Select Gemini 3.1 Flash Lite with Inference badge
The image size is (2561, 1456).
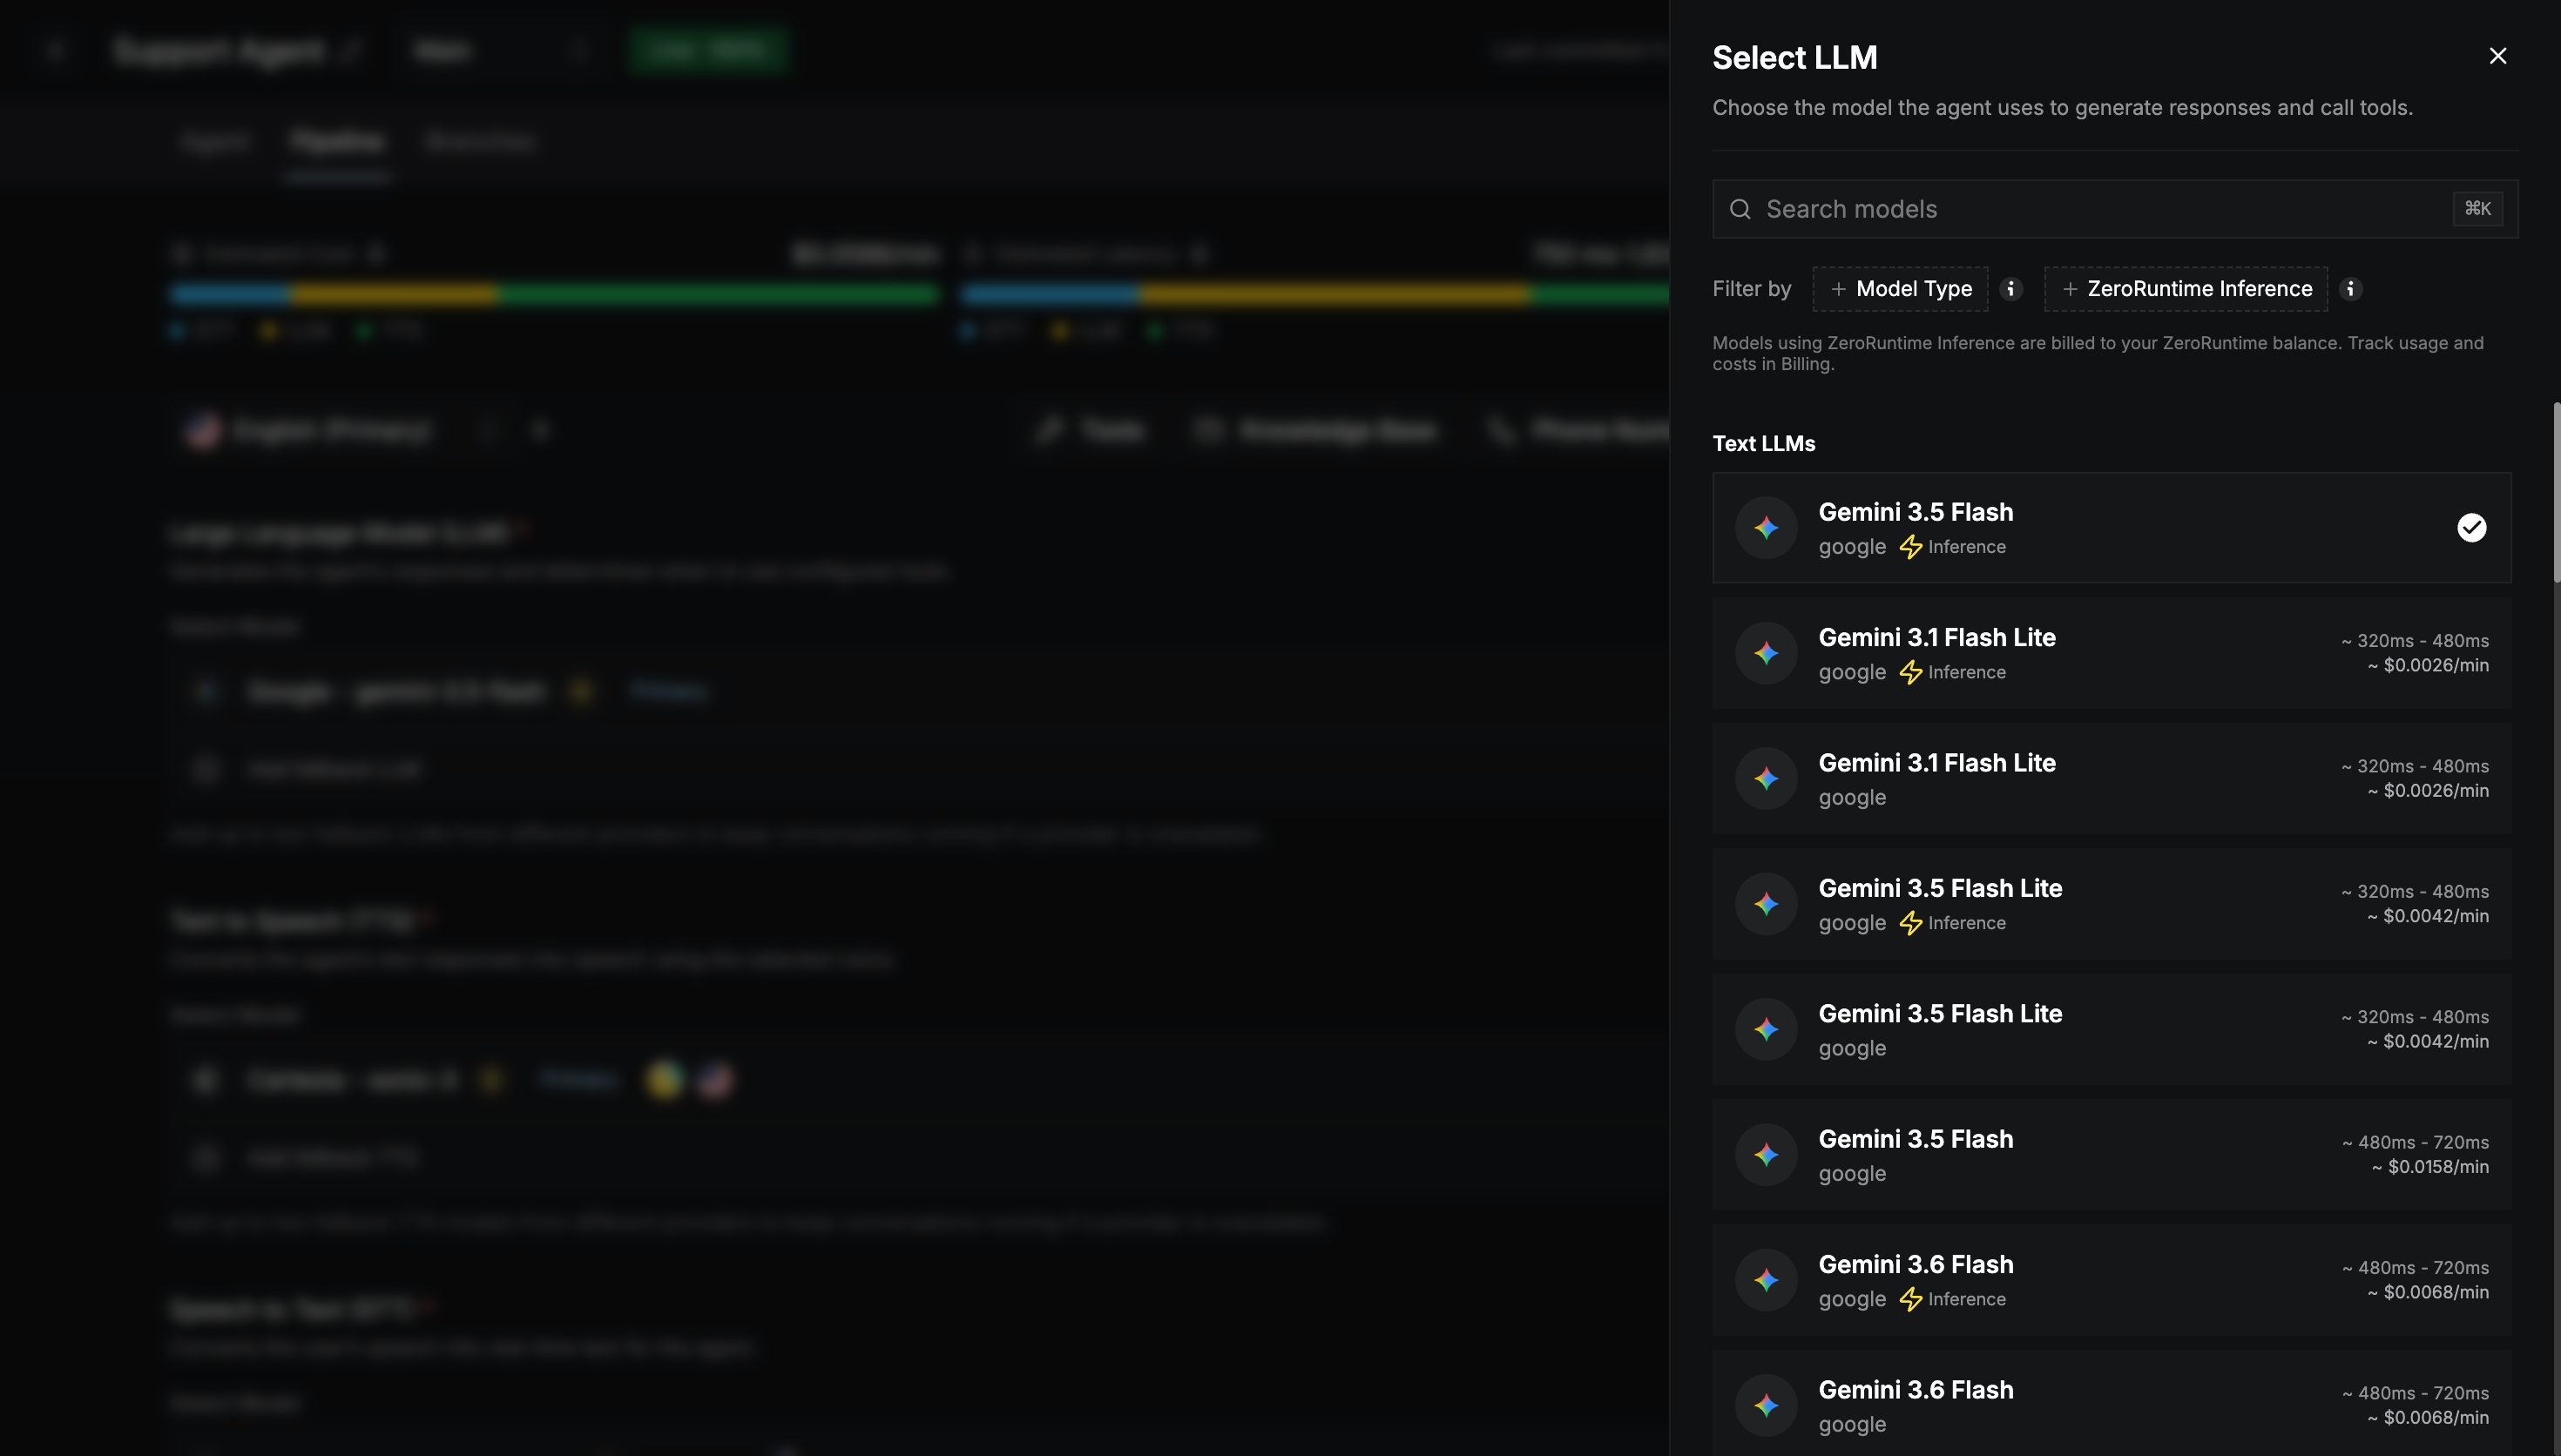point(2111,654)
